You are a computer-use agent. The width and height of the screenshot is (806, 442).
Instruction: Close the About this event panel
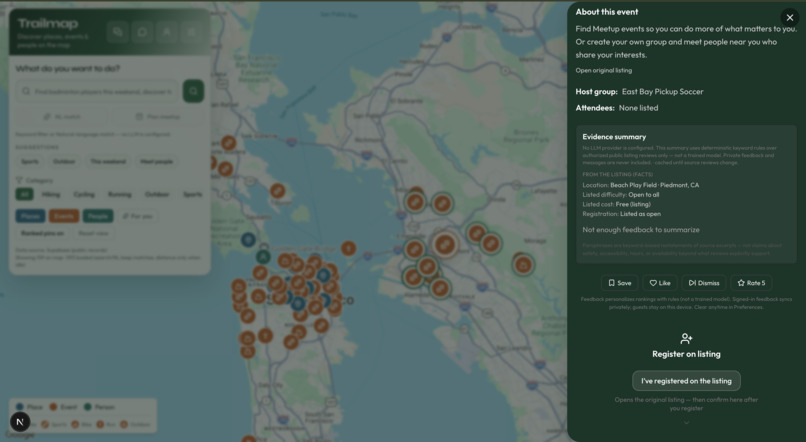point(790,17)
